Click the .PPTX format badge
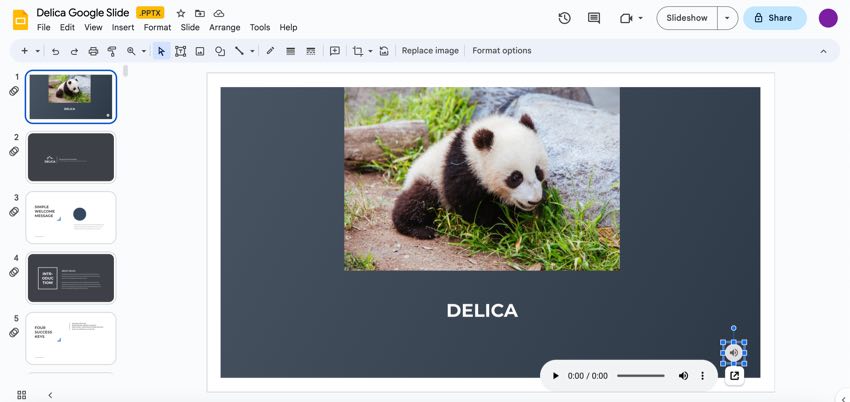The height and width of the screenshot is (402, 850). coord(150,12)
